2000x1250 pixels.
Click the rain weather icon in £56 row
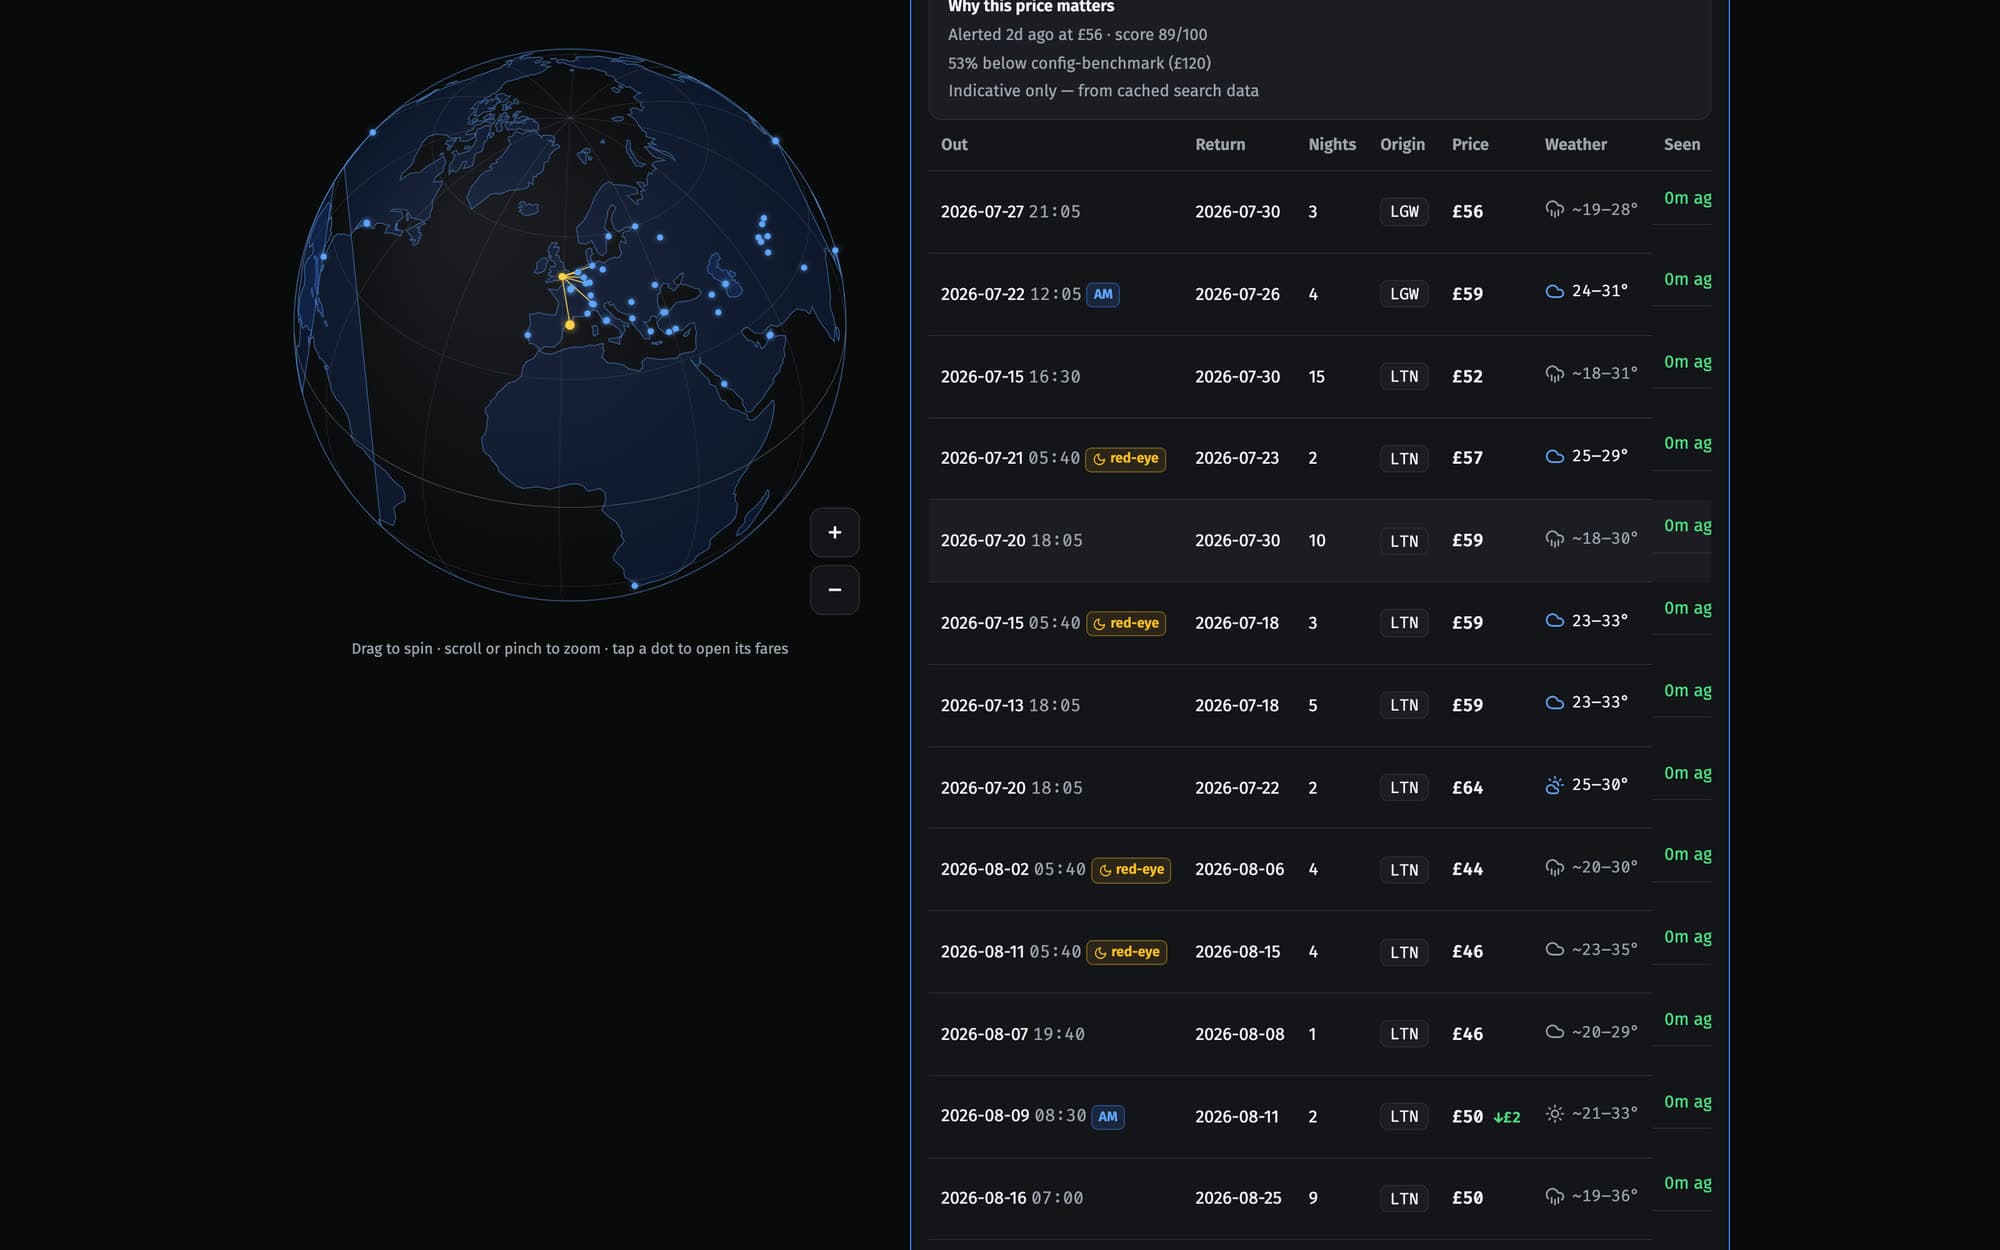(x=1554, y=210)
